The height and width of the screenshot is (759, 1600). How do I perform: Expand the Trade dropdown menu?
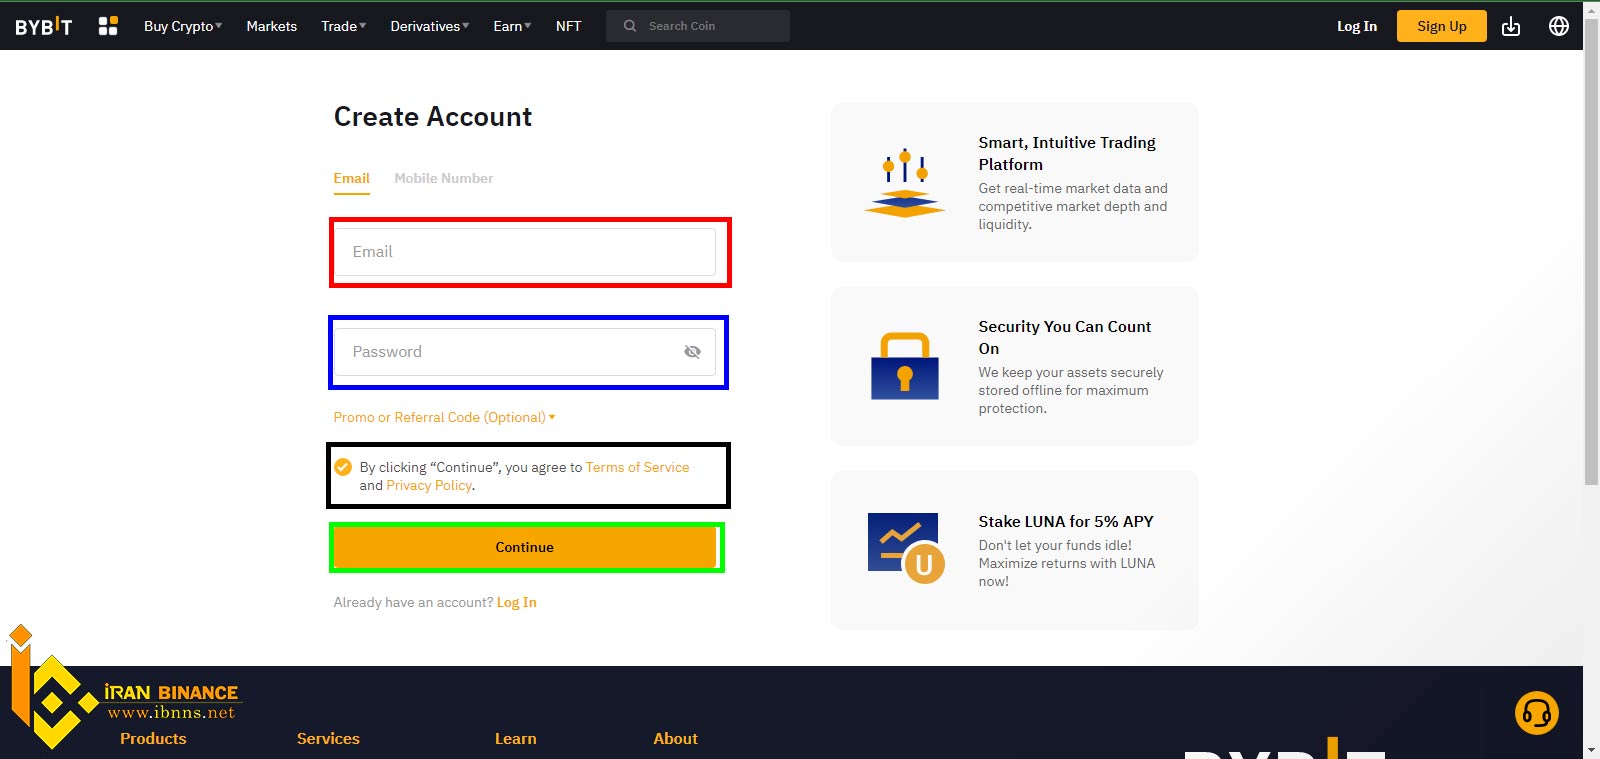(x=344, y=26)
